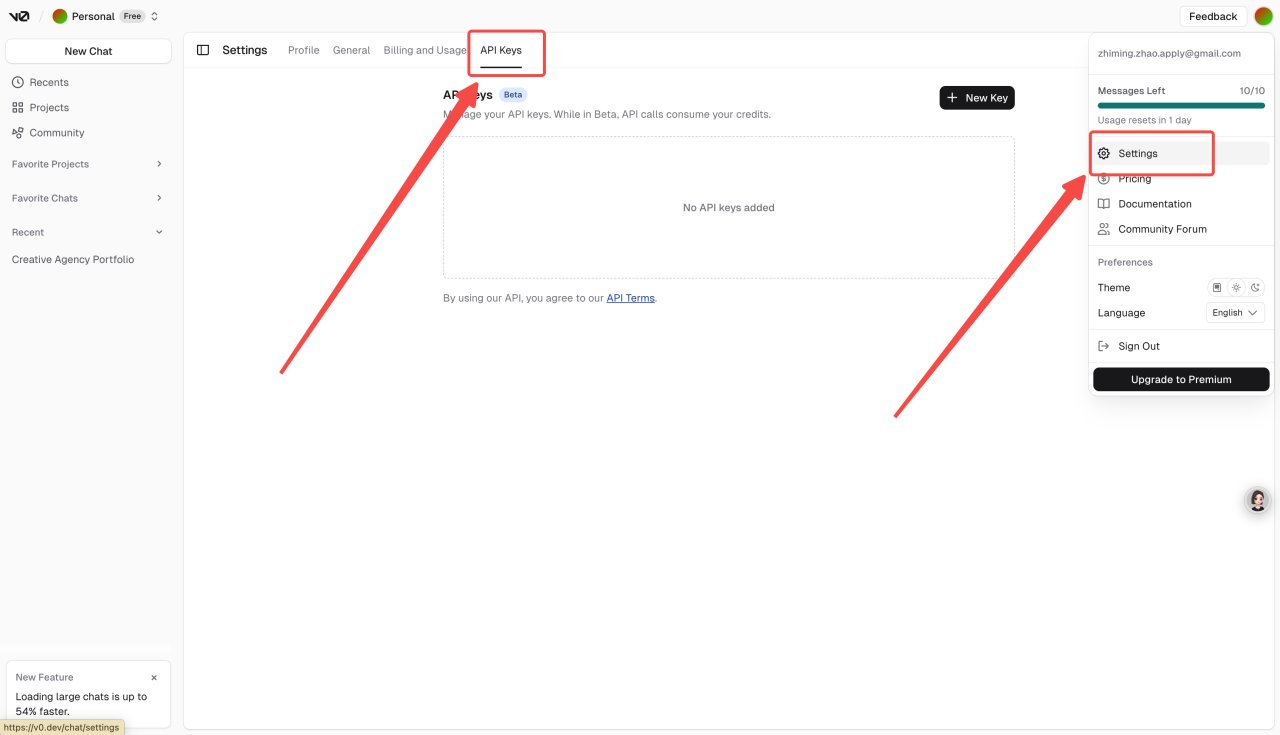Switch to the dark theme
The width and height of the screenshot is (1280, 735).
pos(1255,287)
